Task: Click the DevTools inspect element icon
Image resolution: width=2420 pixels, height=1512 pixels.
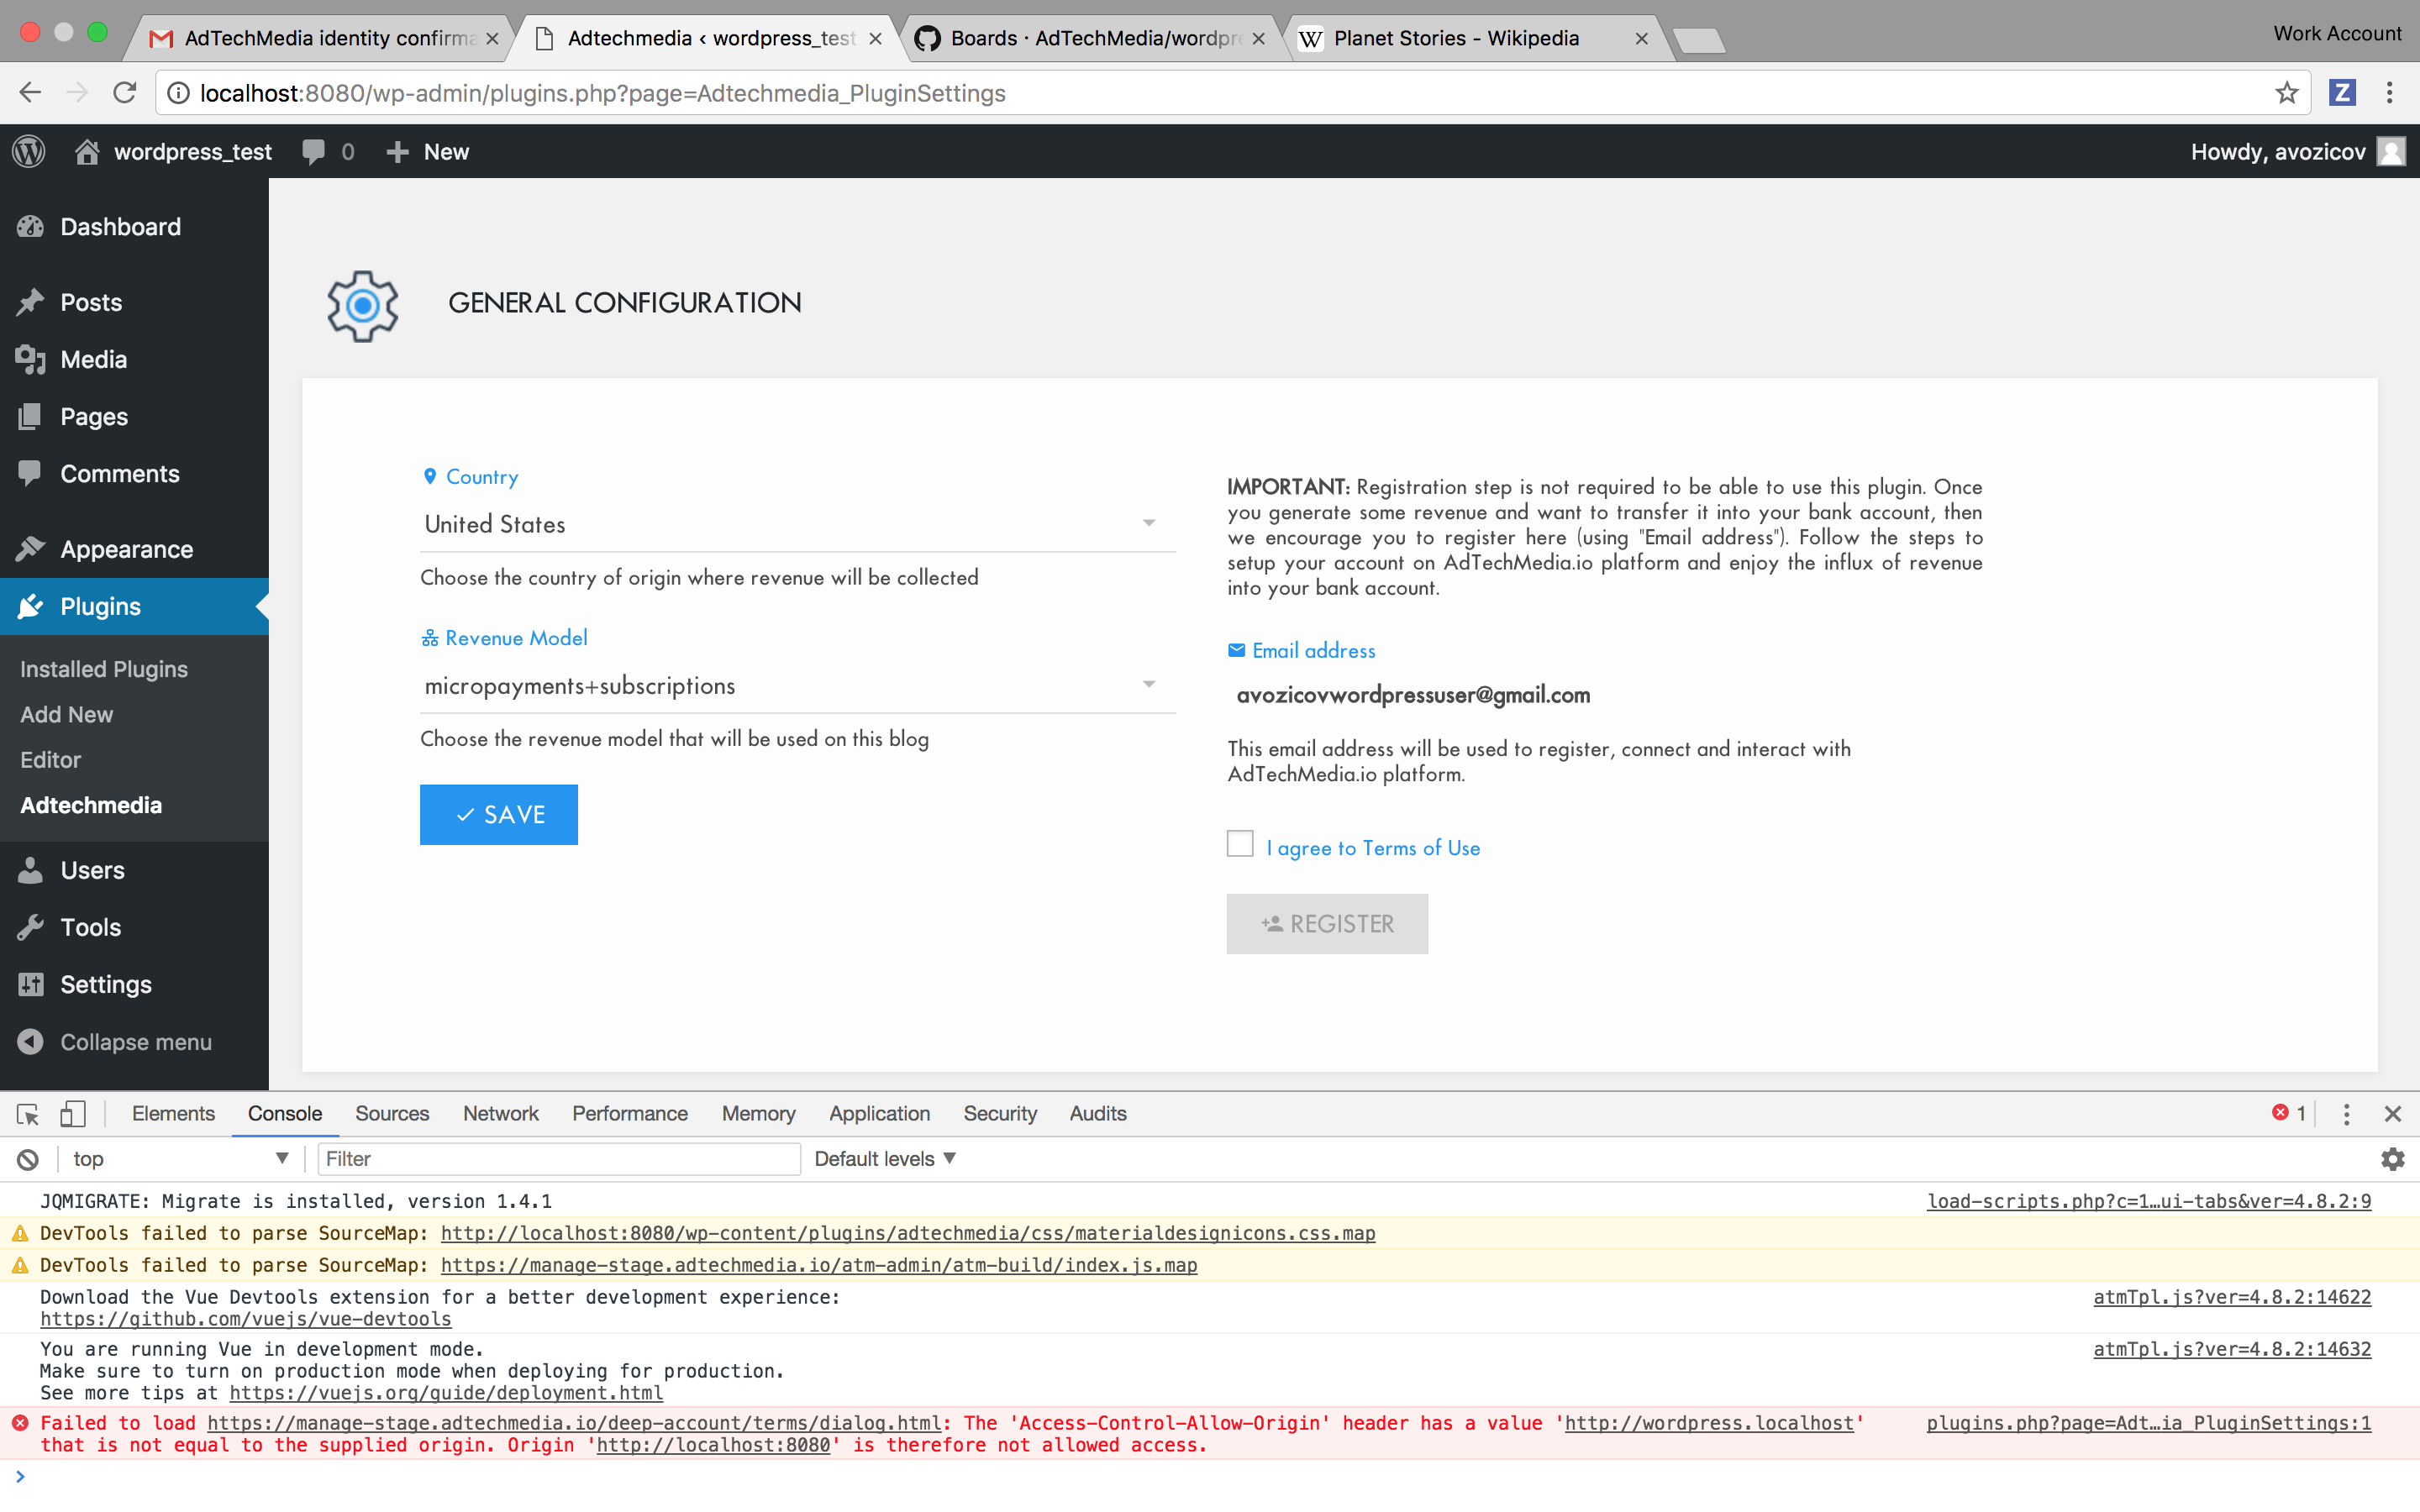Action: [27, 1113]
